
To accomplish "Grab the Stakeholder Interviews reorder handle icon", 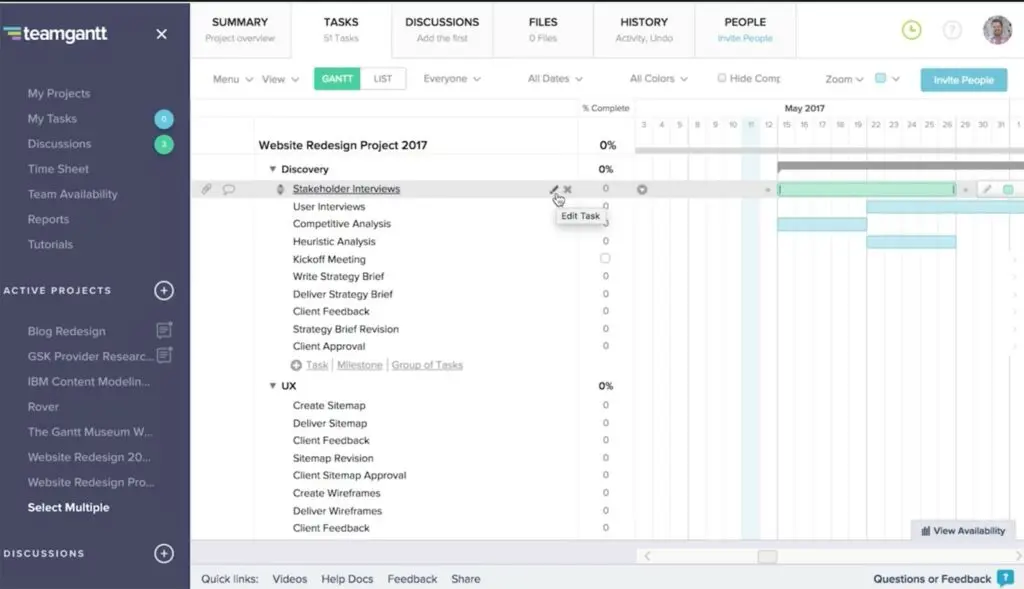I will click(x=280, y=189).
